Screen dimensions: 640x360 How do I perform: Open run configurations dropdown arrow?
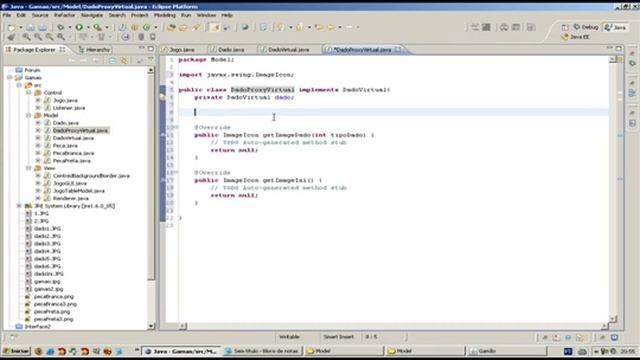click(88, 27)
